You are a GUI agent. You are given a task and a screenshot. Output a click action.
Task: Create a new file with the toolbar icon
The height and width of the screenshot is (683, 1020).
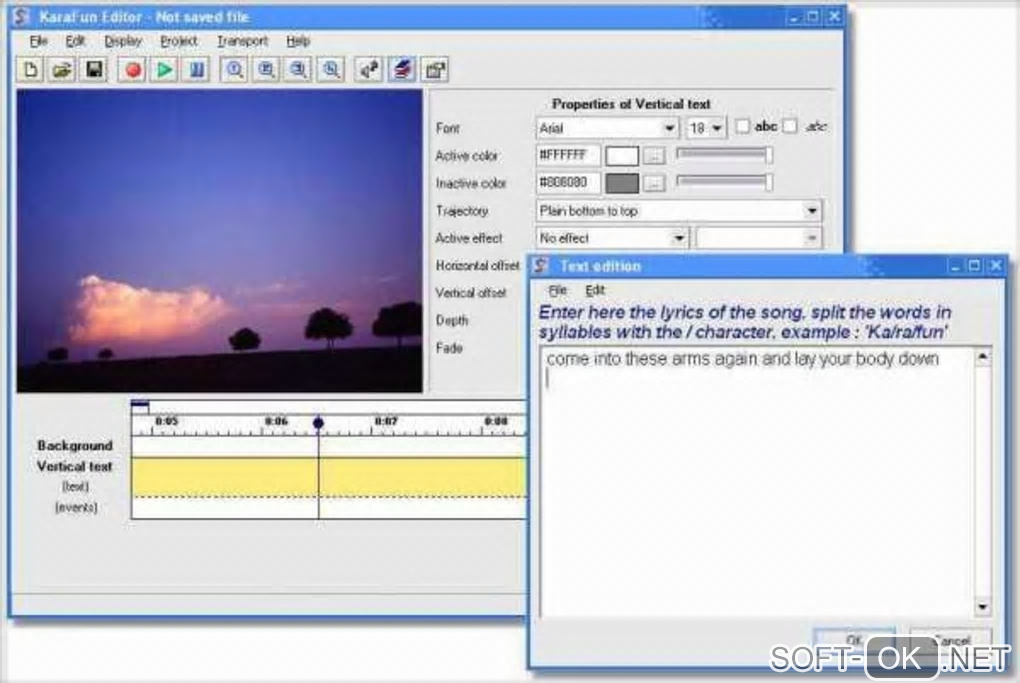[x=30, y=70]
